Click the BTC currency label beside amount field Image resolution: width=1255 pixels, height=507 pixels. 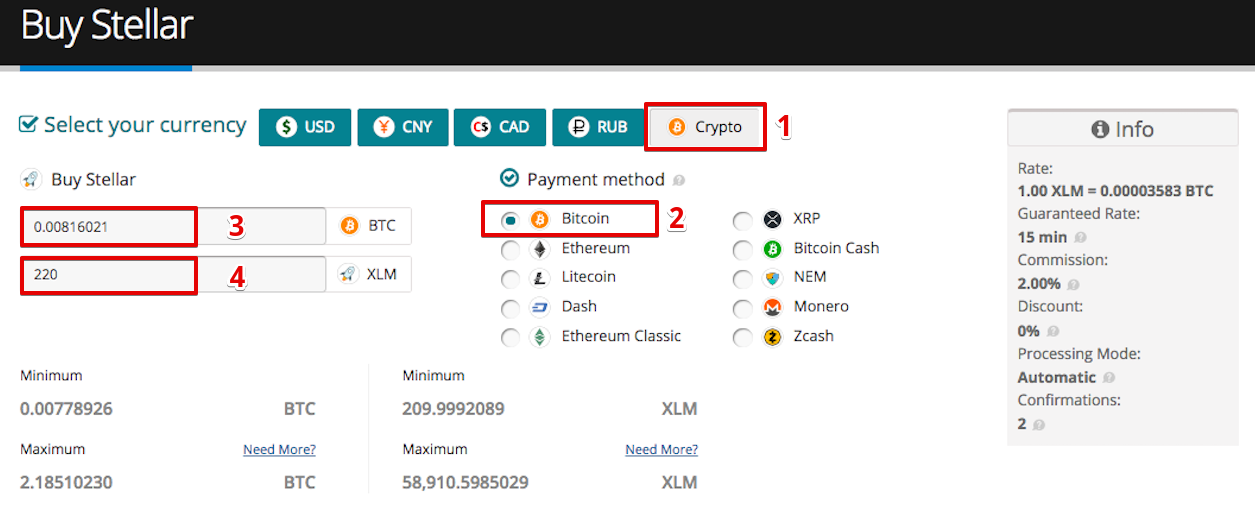tap(368, 226)
